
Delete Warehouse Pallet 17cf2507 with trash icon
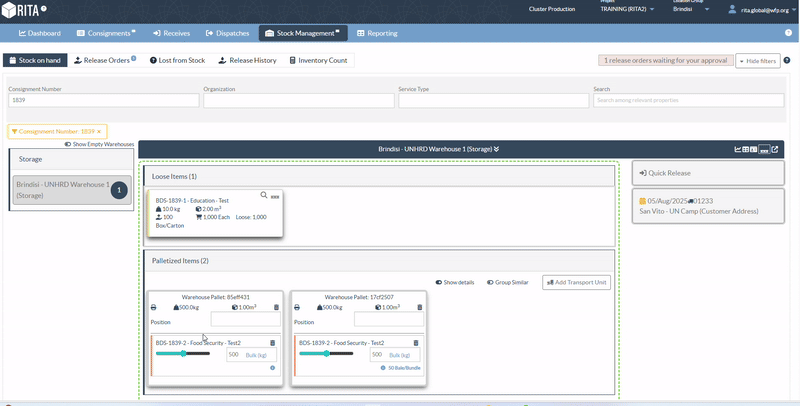coord(420,308)
